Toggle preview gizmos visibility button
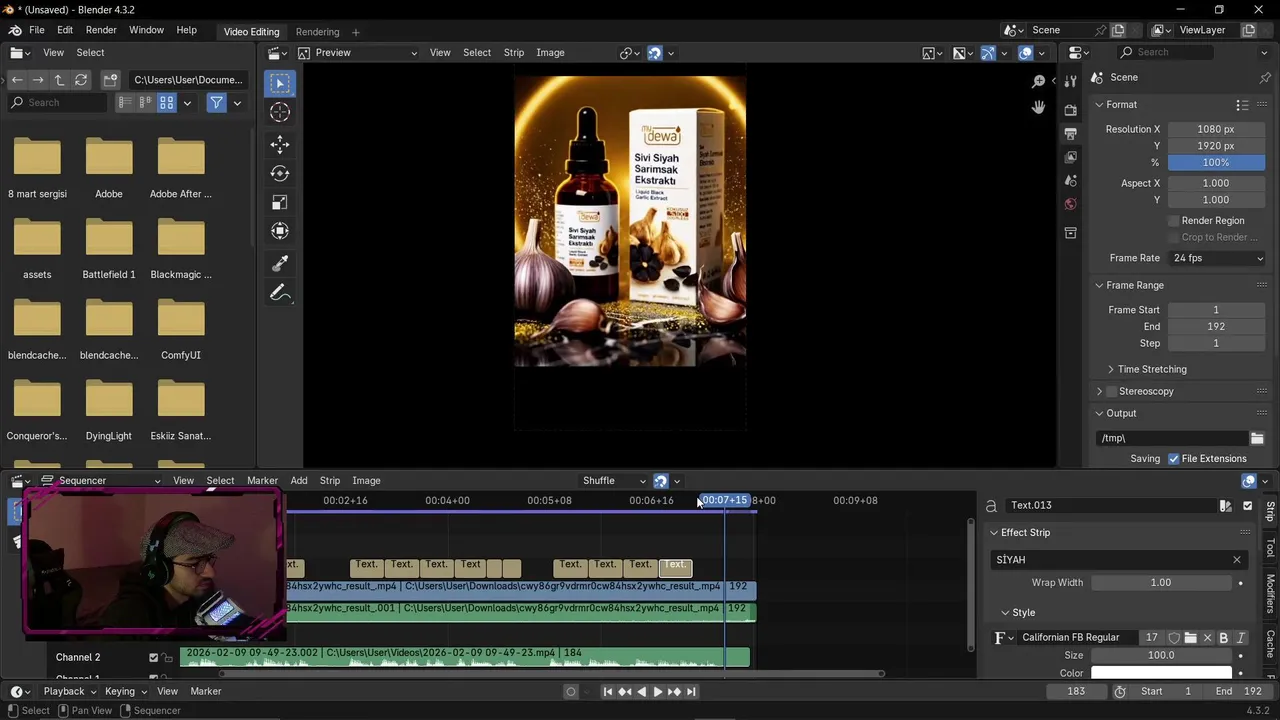1280x720 pixels. 988,53
